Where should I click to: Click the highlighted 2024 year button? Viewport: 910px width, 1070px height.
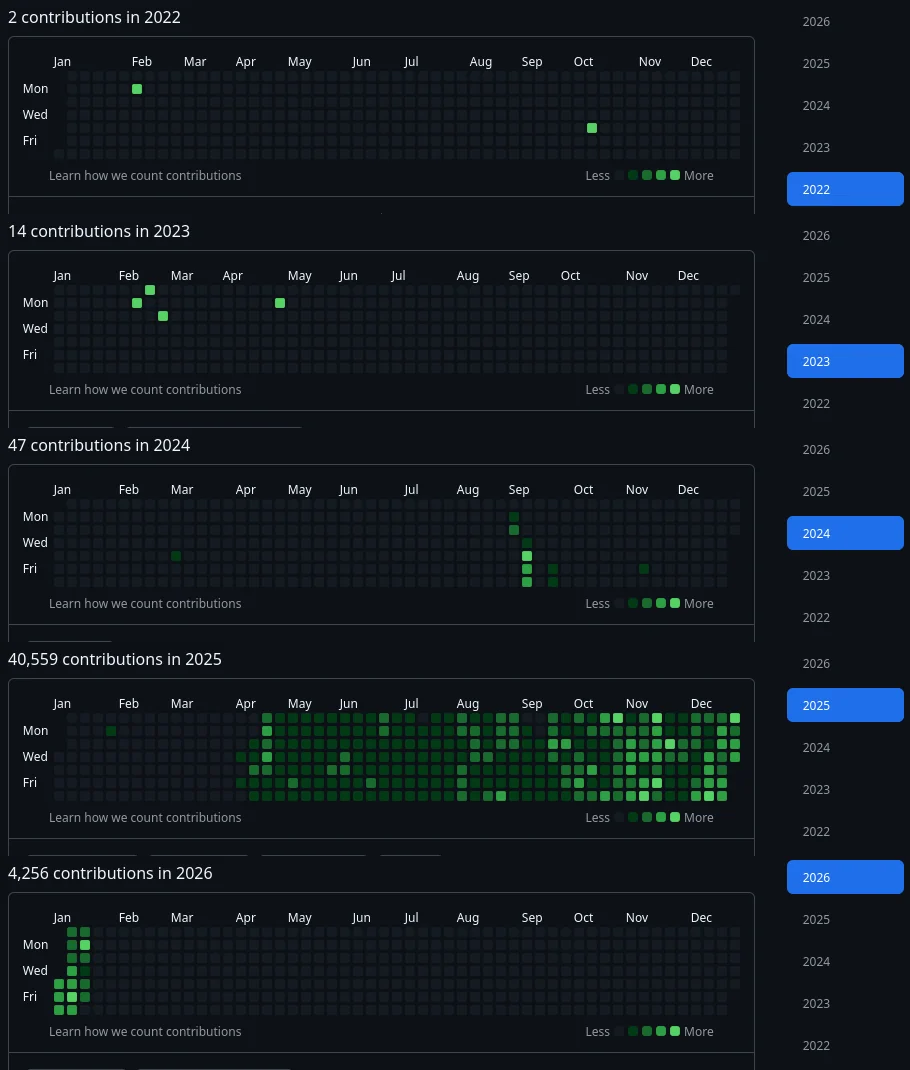[x=845, y=533]
